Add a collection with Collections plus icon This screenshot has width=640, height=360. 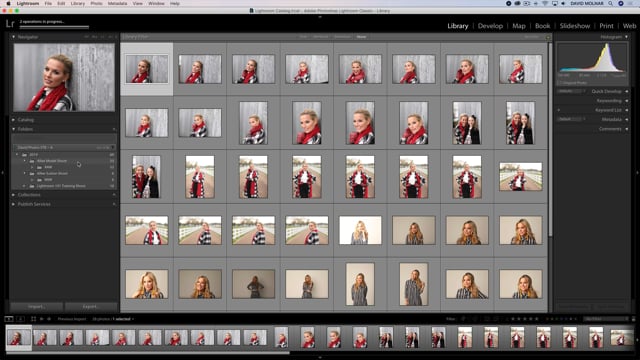pyautogui.click(x=114, y=195)
